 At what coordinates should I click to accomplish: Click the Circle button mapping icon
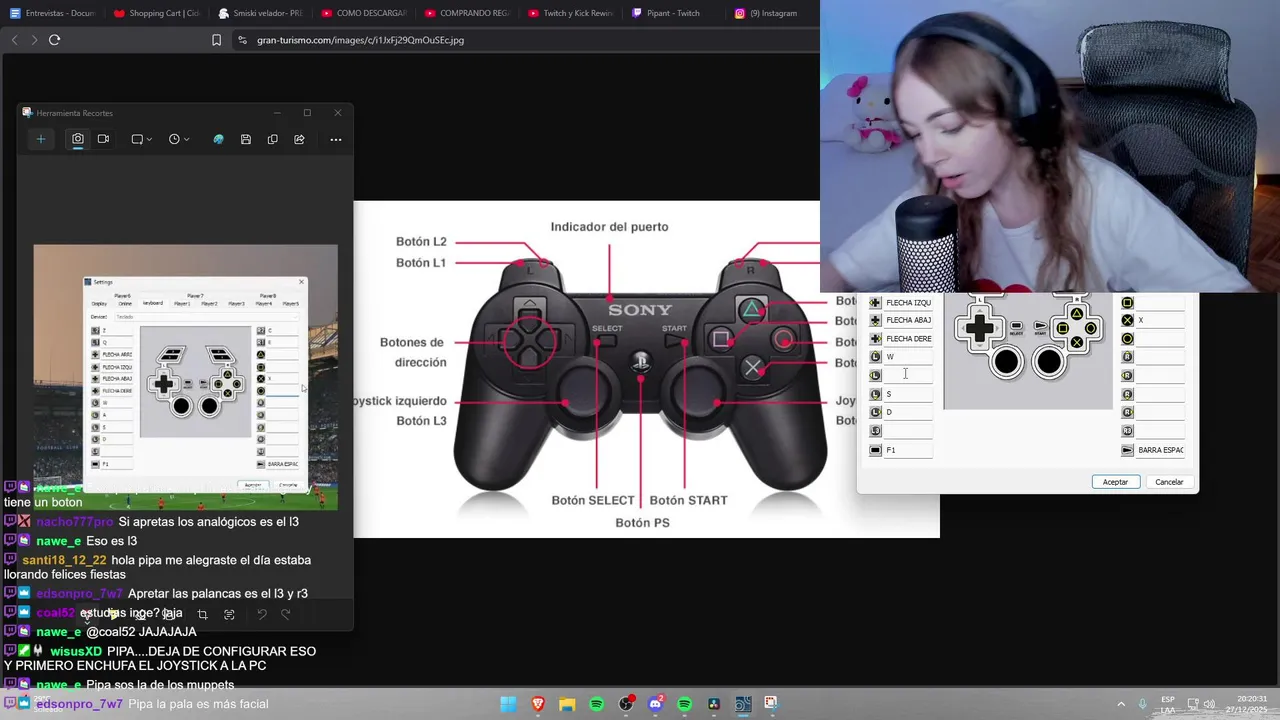pyautogui.click(x=1128, y=339)
